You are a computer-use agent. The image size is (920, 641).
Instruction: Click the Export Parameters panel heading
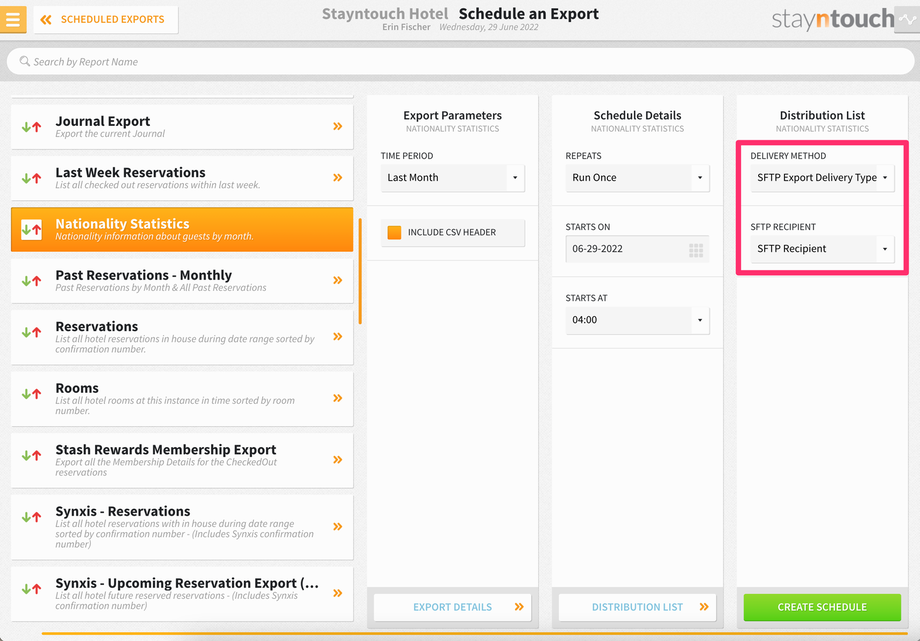[452, 116]
